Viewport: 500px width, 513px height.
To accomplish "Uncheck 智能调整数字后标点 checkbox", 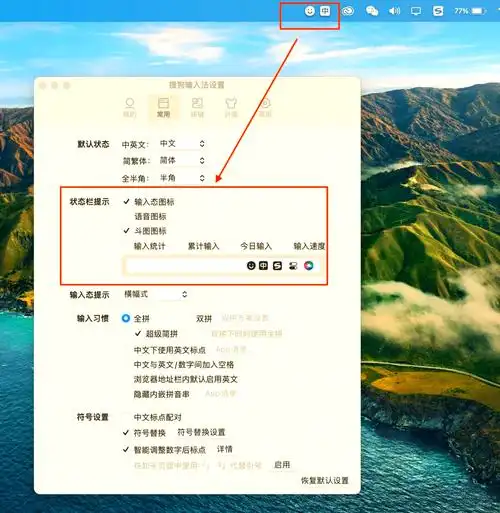I will pos(126,450).
